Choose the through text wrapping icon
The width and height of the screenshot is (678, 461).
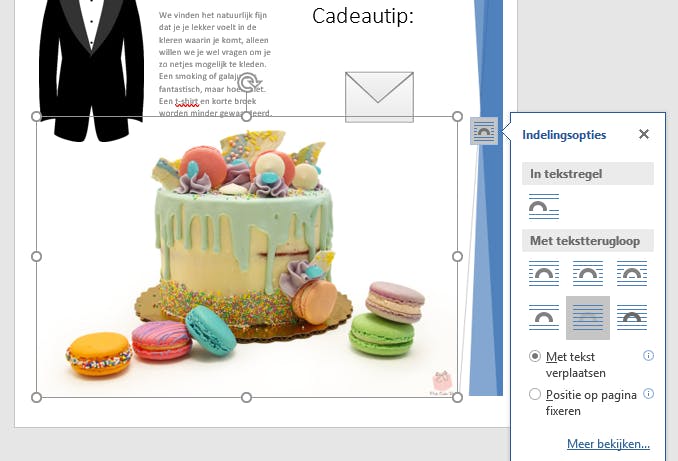pyautogui.click(x=632, y=273)
